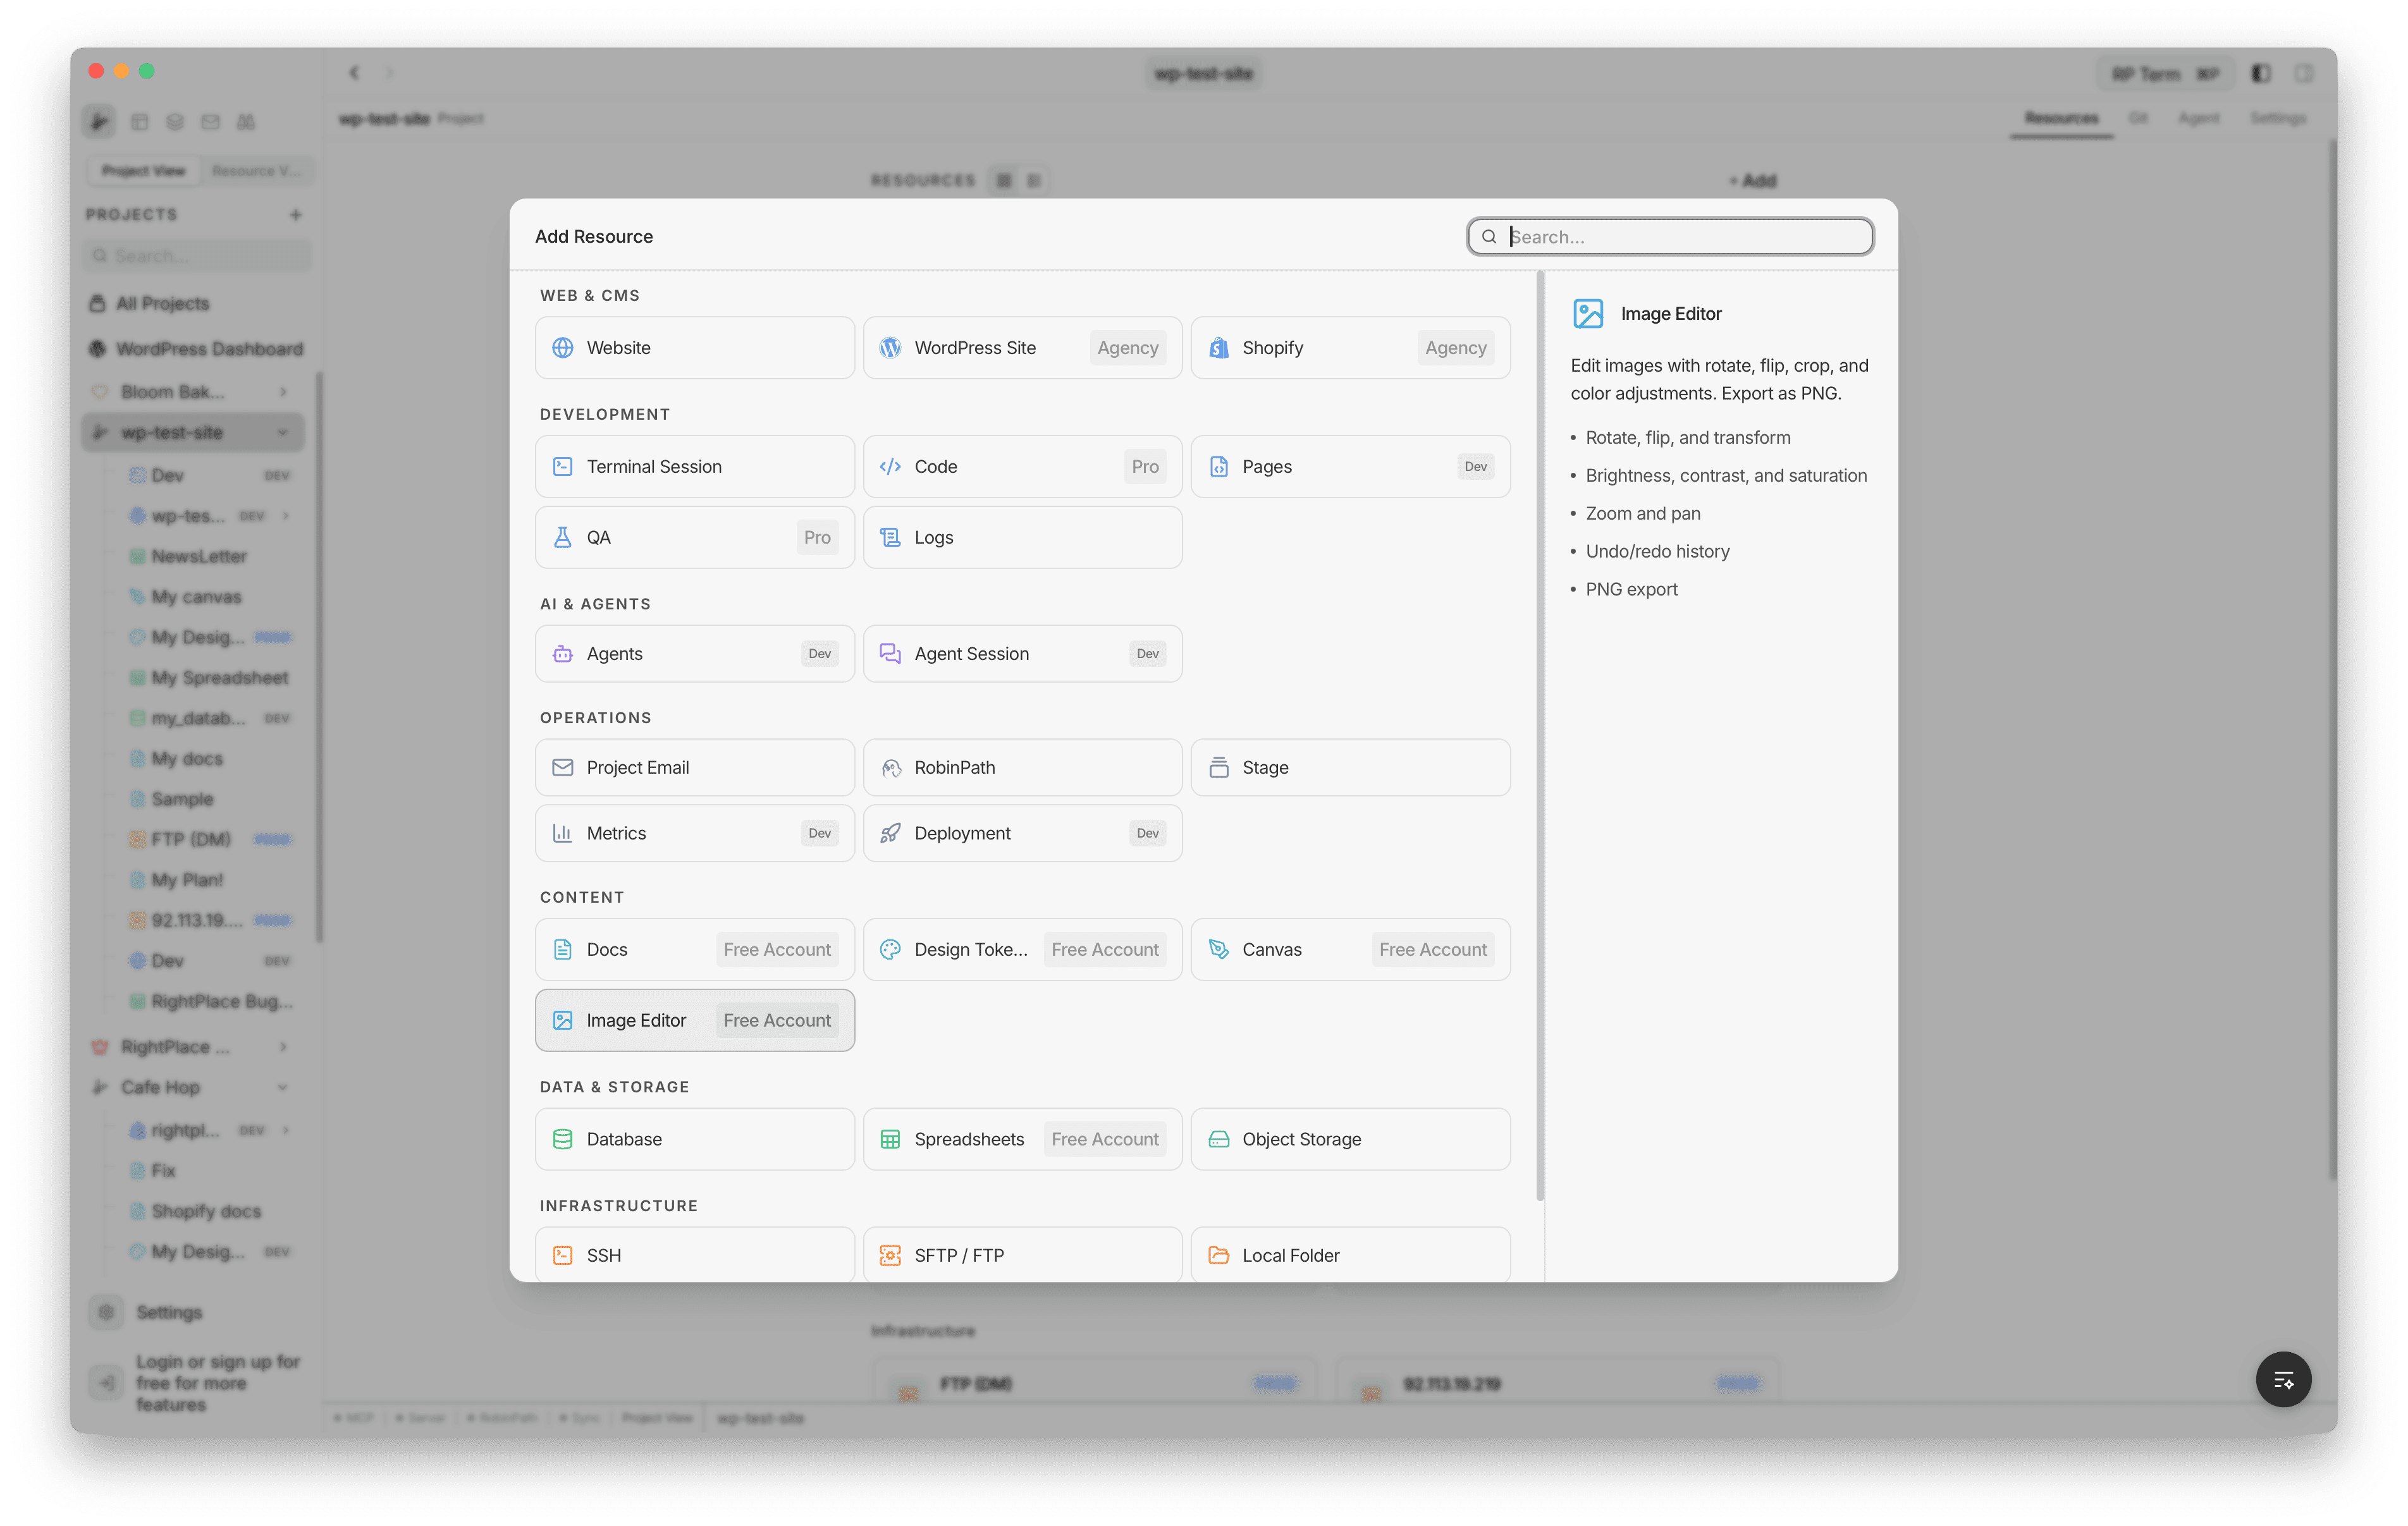Click the binoculars icon in the top-left toolbar

tap(246, 121)
